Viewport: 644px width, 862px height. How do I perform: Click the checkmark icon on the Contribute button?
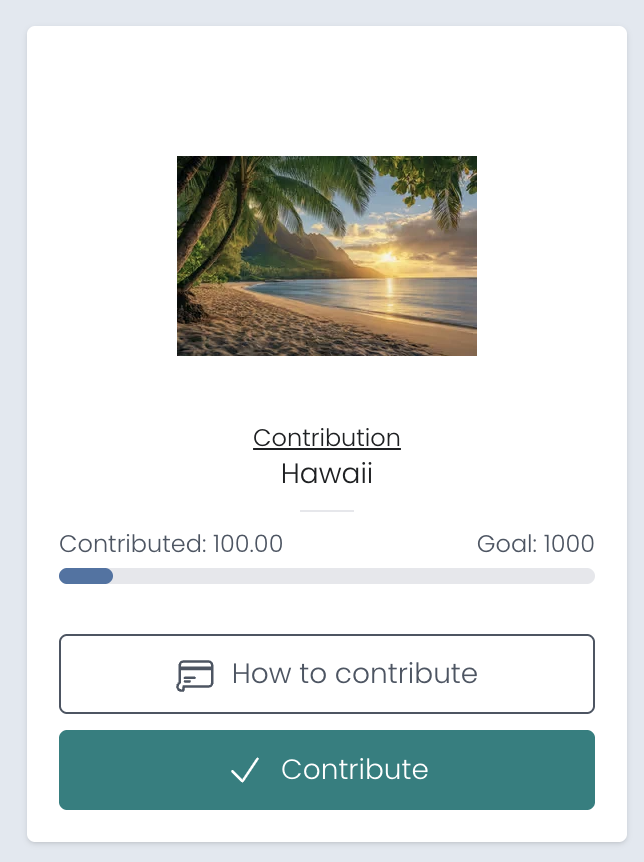pyautogui.click(x=245, y=770)
